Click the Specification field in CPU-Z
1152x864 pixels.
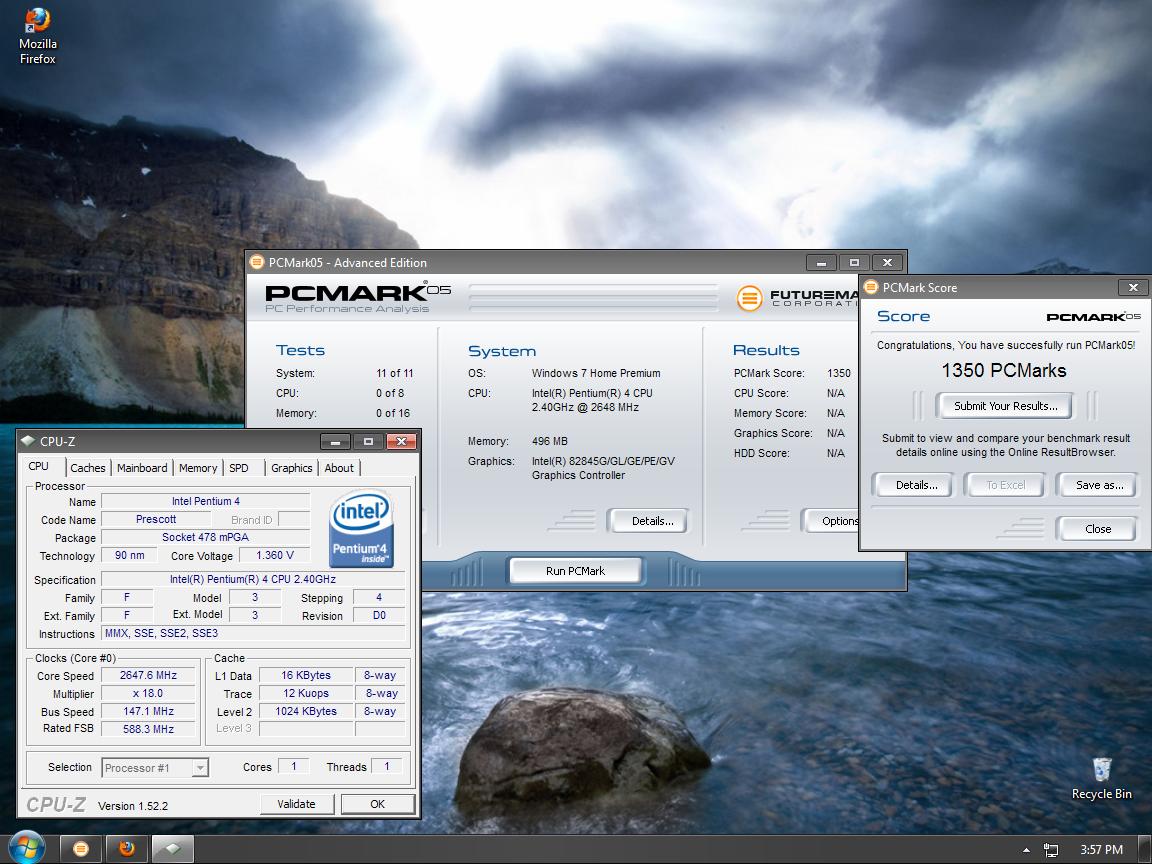[x=253, y=579]
